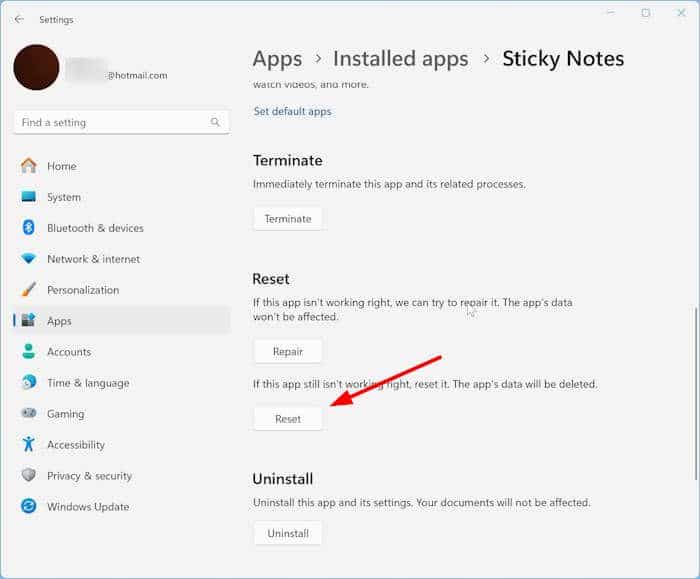Click the Reset section heading
Screen dimensions: 700x579
click(271, 279)
